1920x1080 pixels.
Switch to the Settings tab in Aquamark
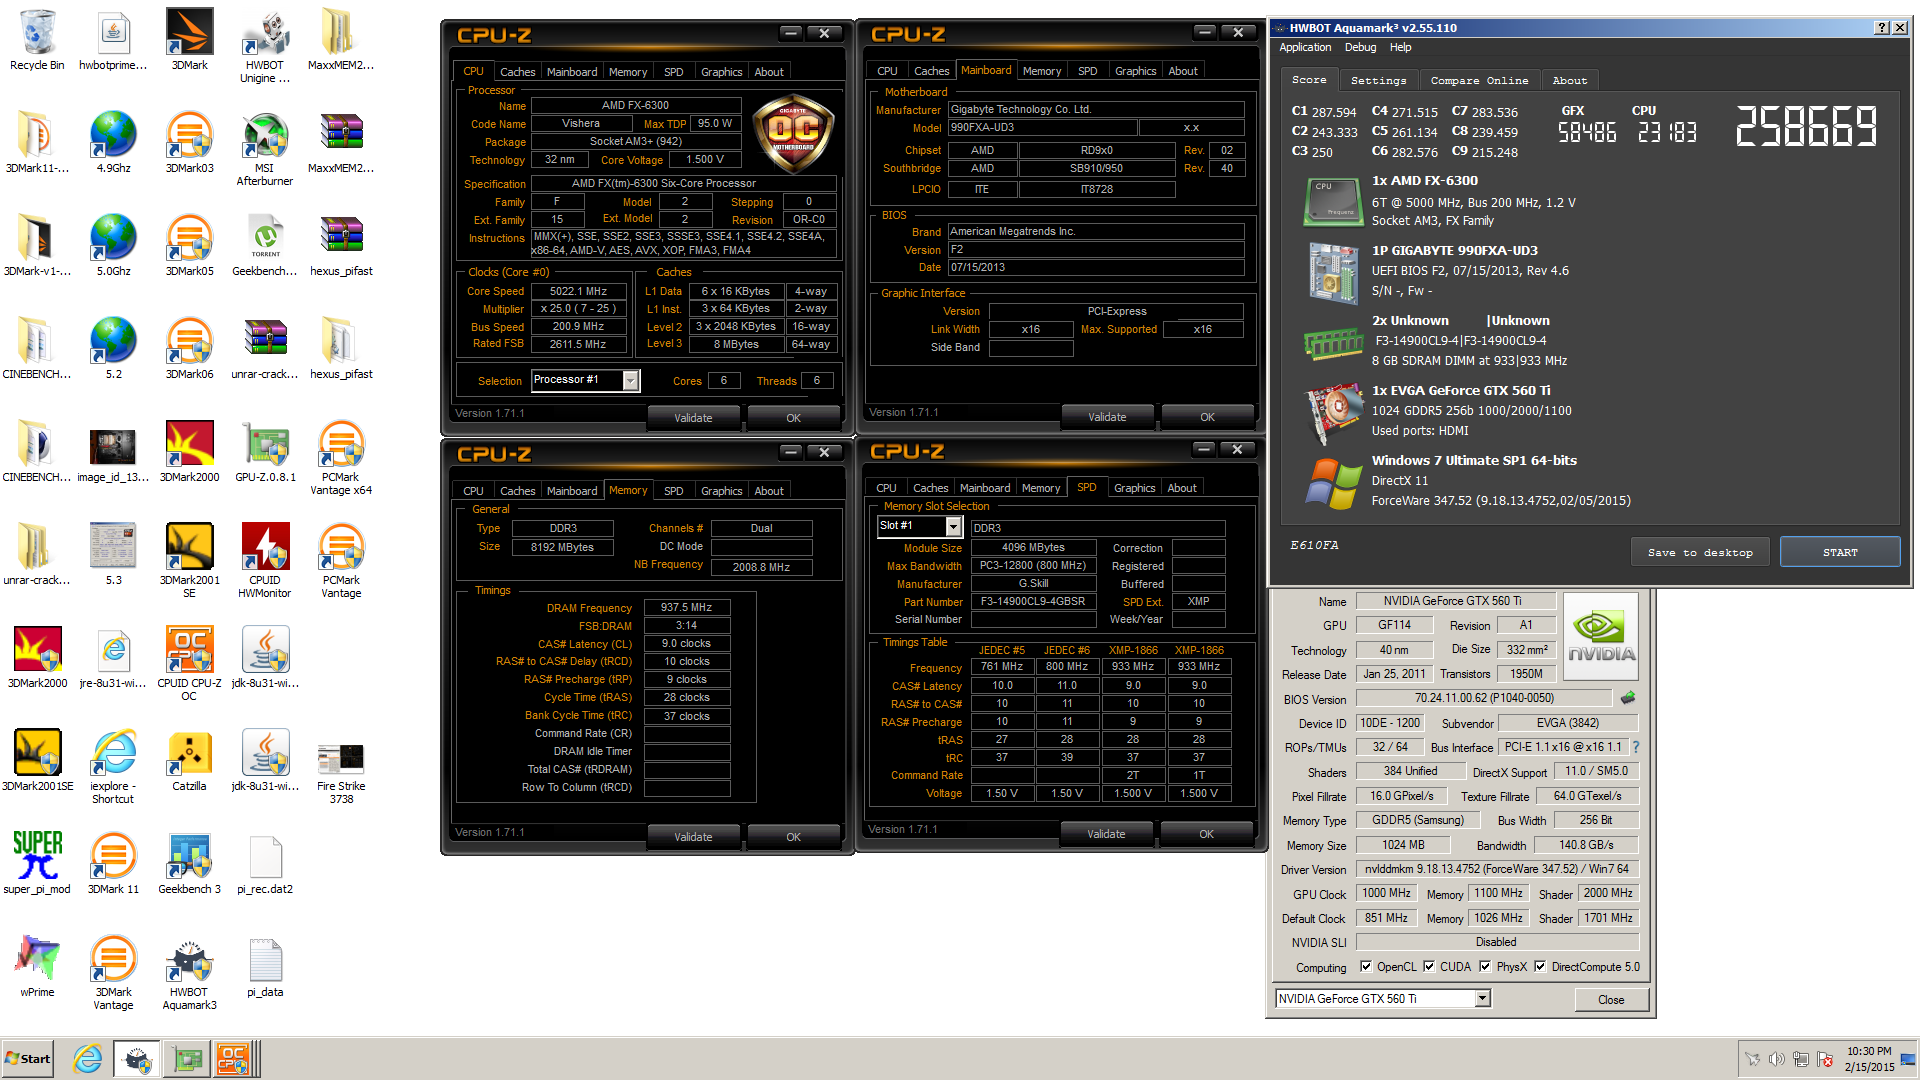(x=1378, y=80)
